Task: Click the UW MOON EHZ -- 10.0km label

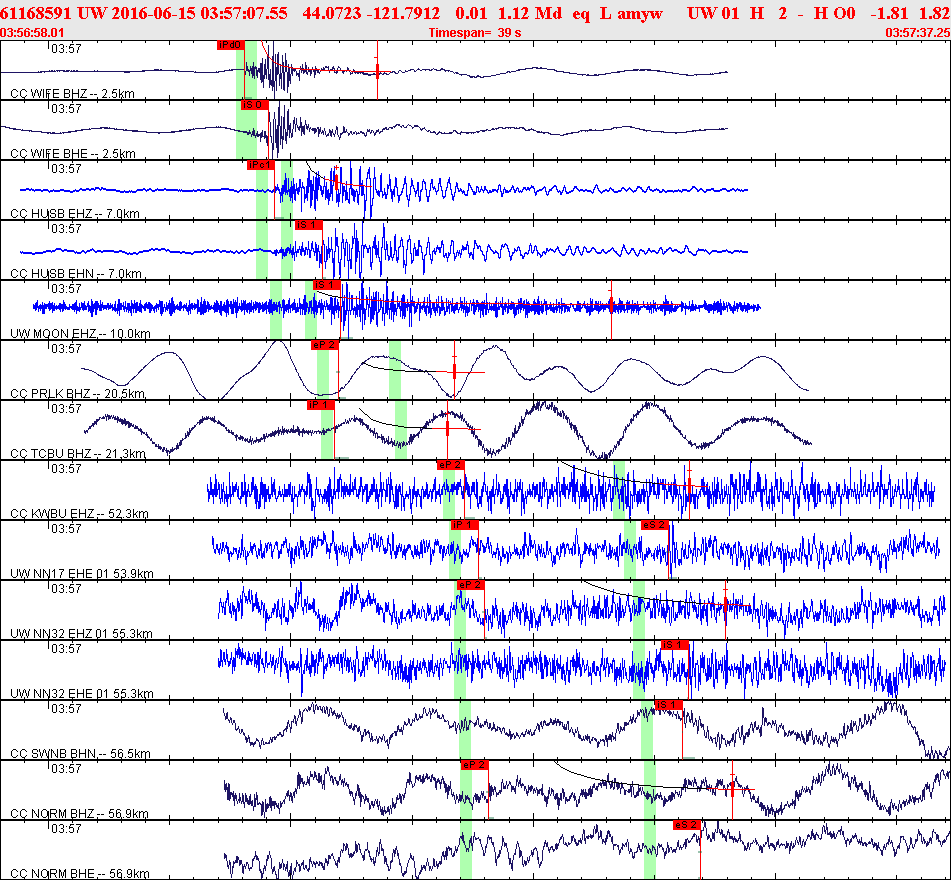Action: coord(80,334)
